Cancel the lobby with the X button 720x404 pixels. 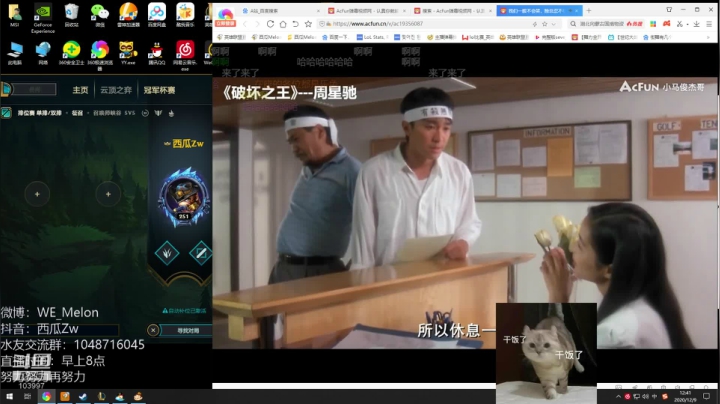tap(153, 330)
